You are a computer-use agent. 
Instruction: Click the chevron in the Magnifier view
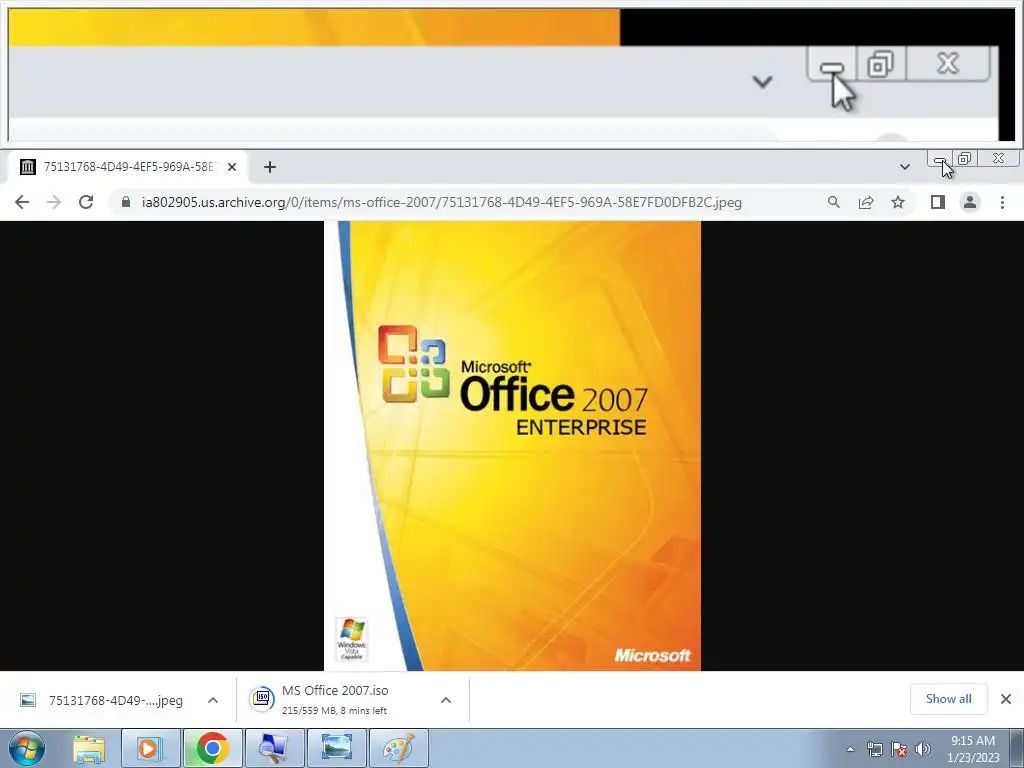coord(762,82)
